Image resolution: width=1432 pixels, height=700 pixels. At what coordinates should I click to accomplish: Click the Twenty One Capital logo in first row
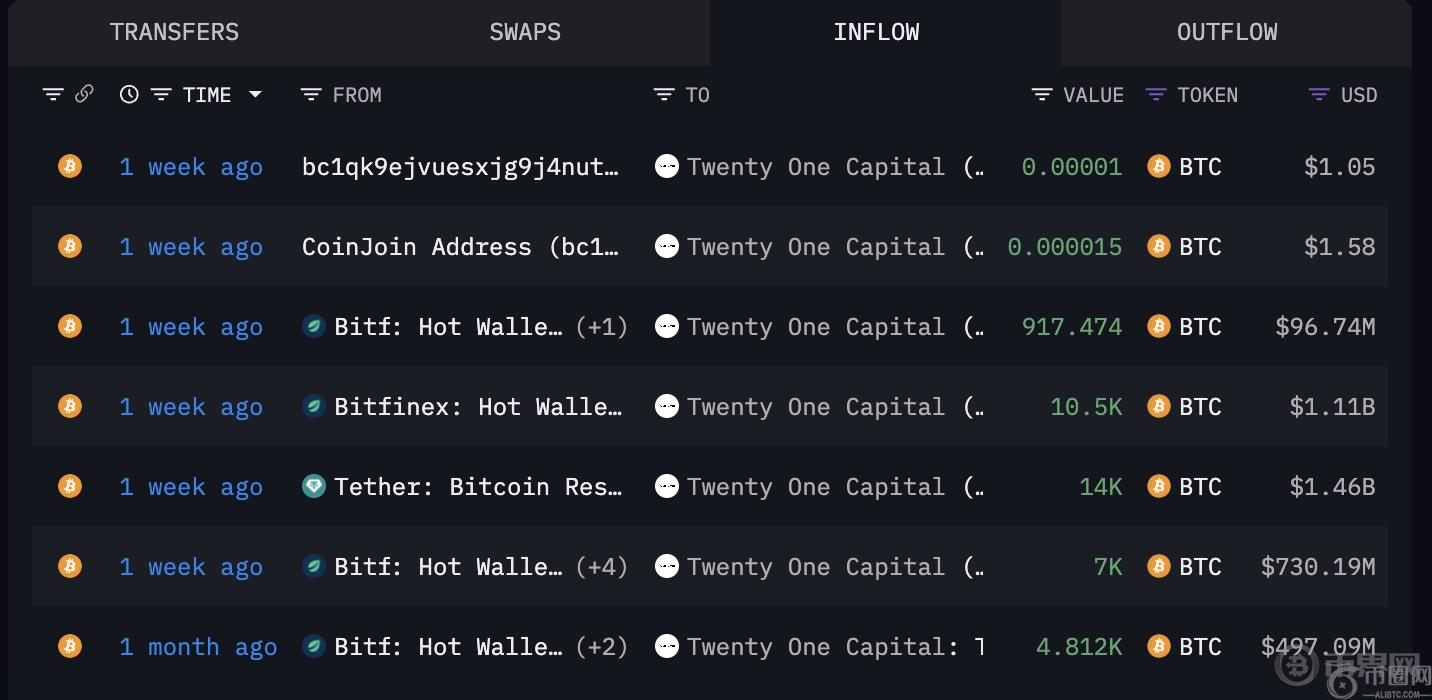pos(666,166)
